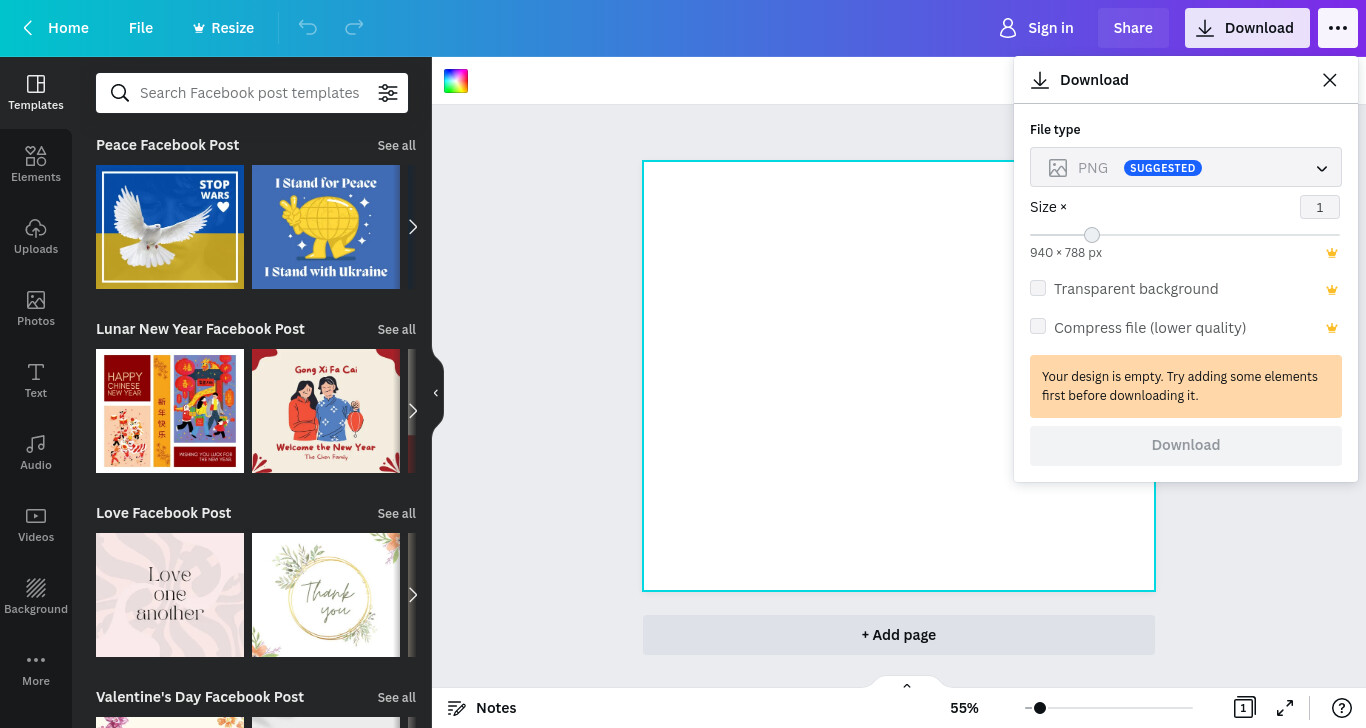
Task: Collapse the templates side panel
Action: pos(436,393)
